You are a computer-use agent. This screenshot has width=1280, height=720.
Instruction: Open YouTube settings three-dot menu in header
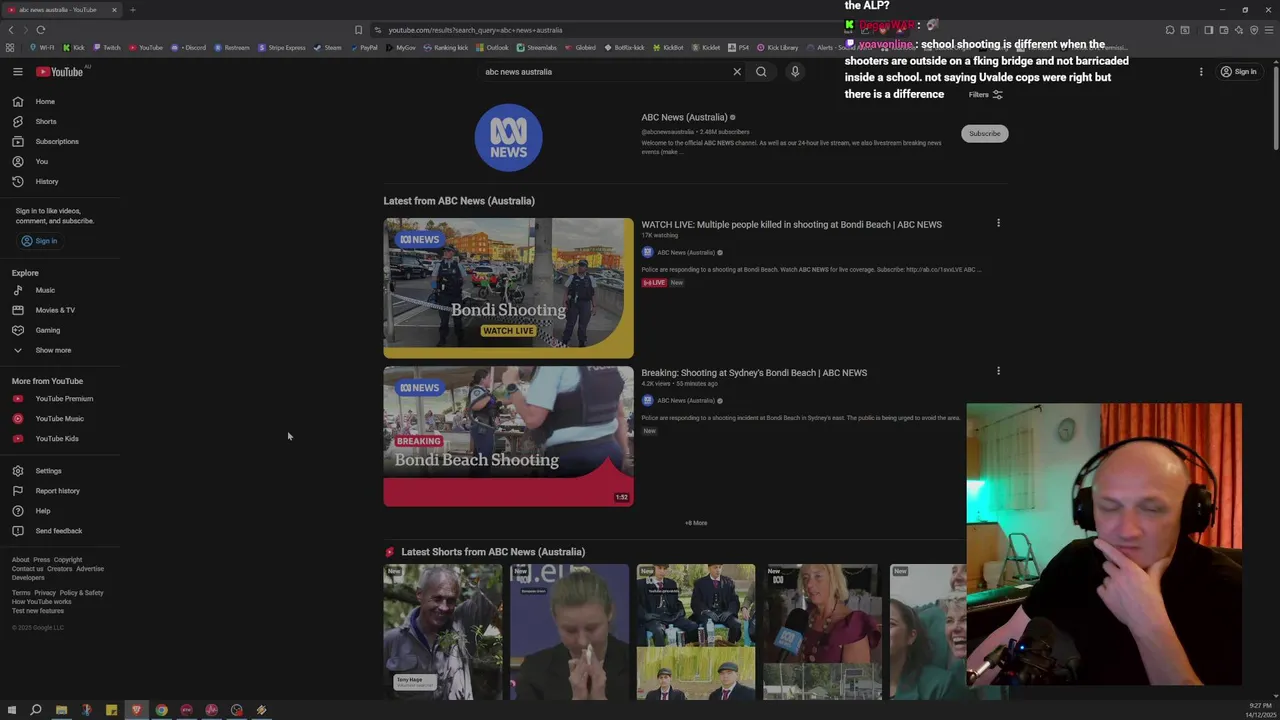point(1201,72)
